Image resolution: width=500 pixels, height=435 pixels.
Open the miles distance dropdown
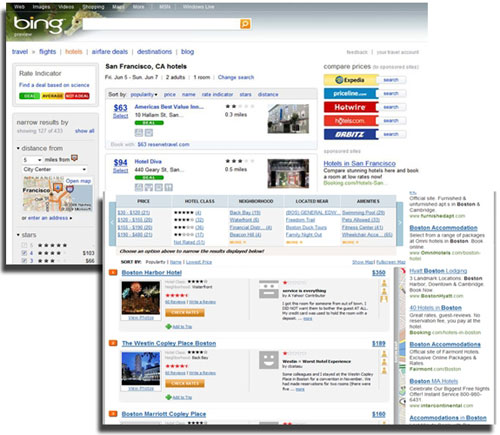pos(32,160)
